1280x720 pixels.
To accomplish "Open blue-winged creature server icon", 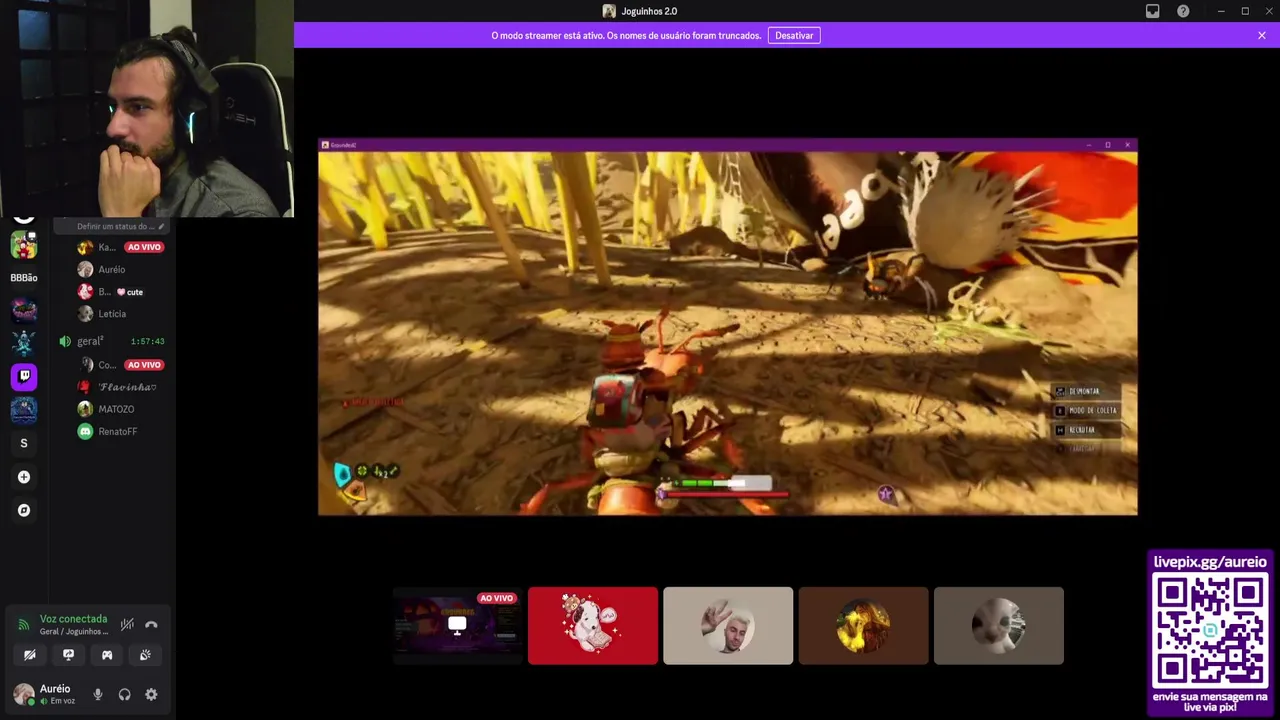I will point(24,343).
